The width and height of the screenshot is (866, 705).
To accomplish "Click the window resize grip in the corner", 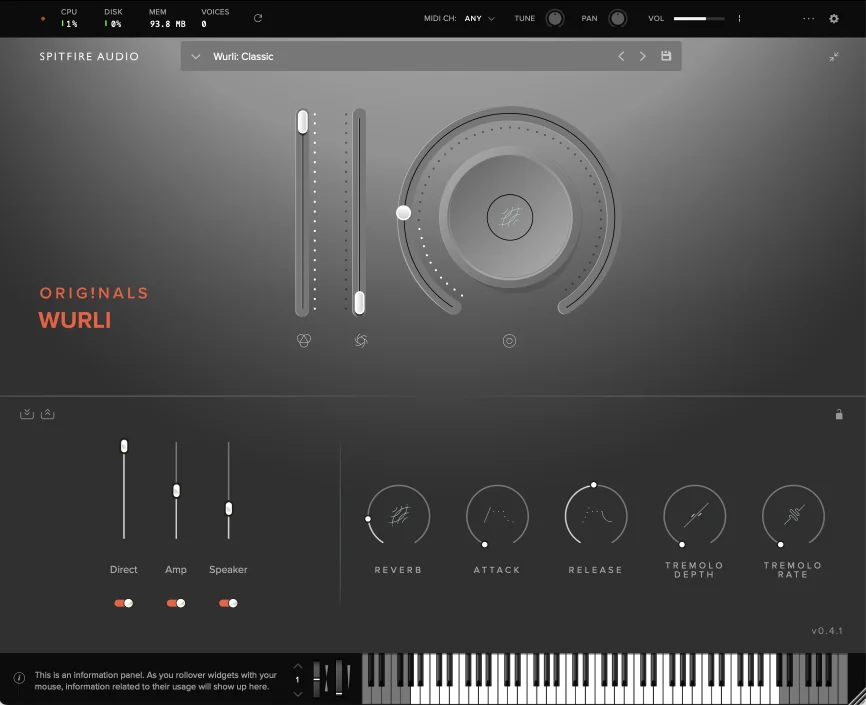I will pyautogui.click(x=857, y=696).
